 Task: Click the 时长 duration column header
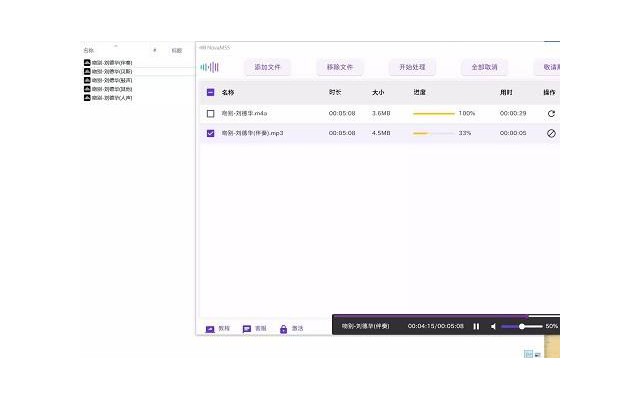(x=335, y=92)
